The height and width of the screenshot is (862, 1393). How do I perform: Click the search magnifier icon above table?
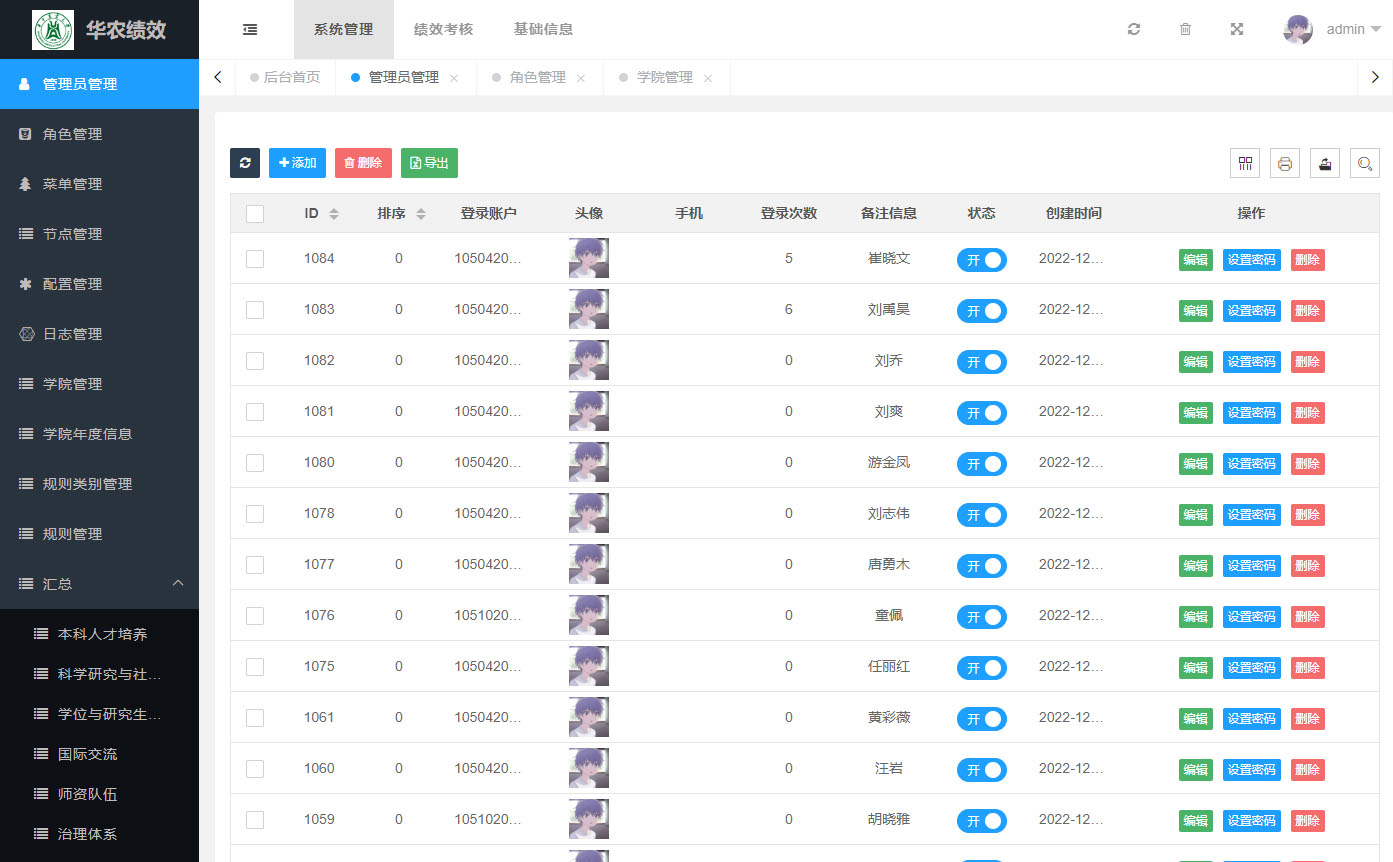[1364, 163]
